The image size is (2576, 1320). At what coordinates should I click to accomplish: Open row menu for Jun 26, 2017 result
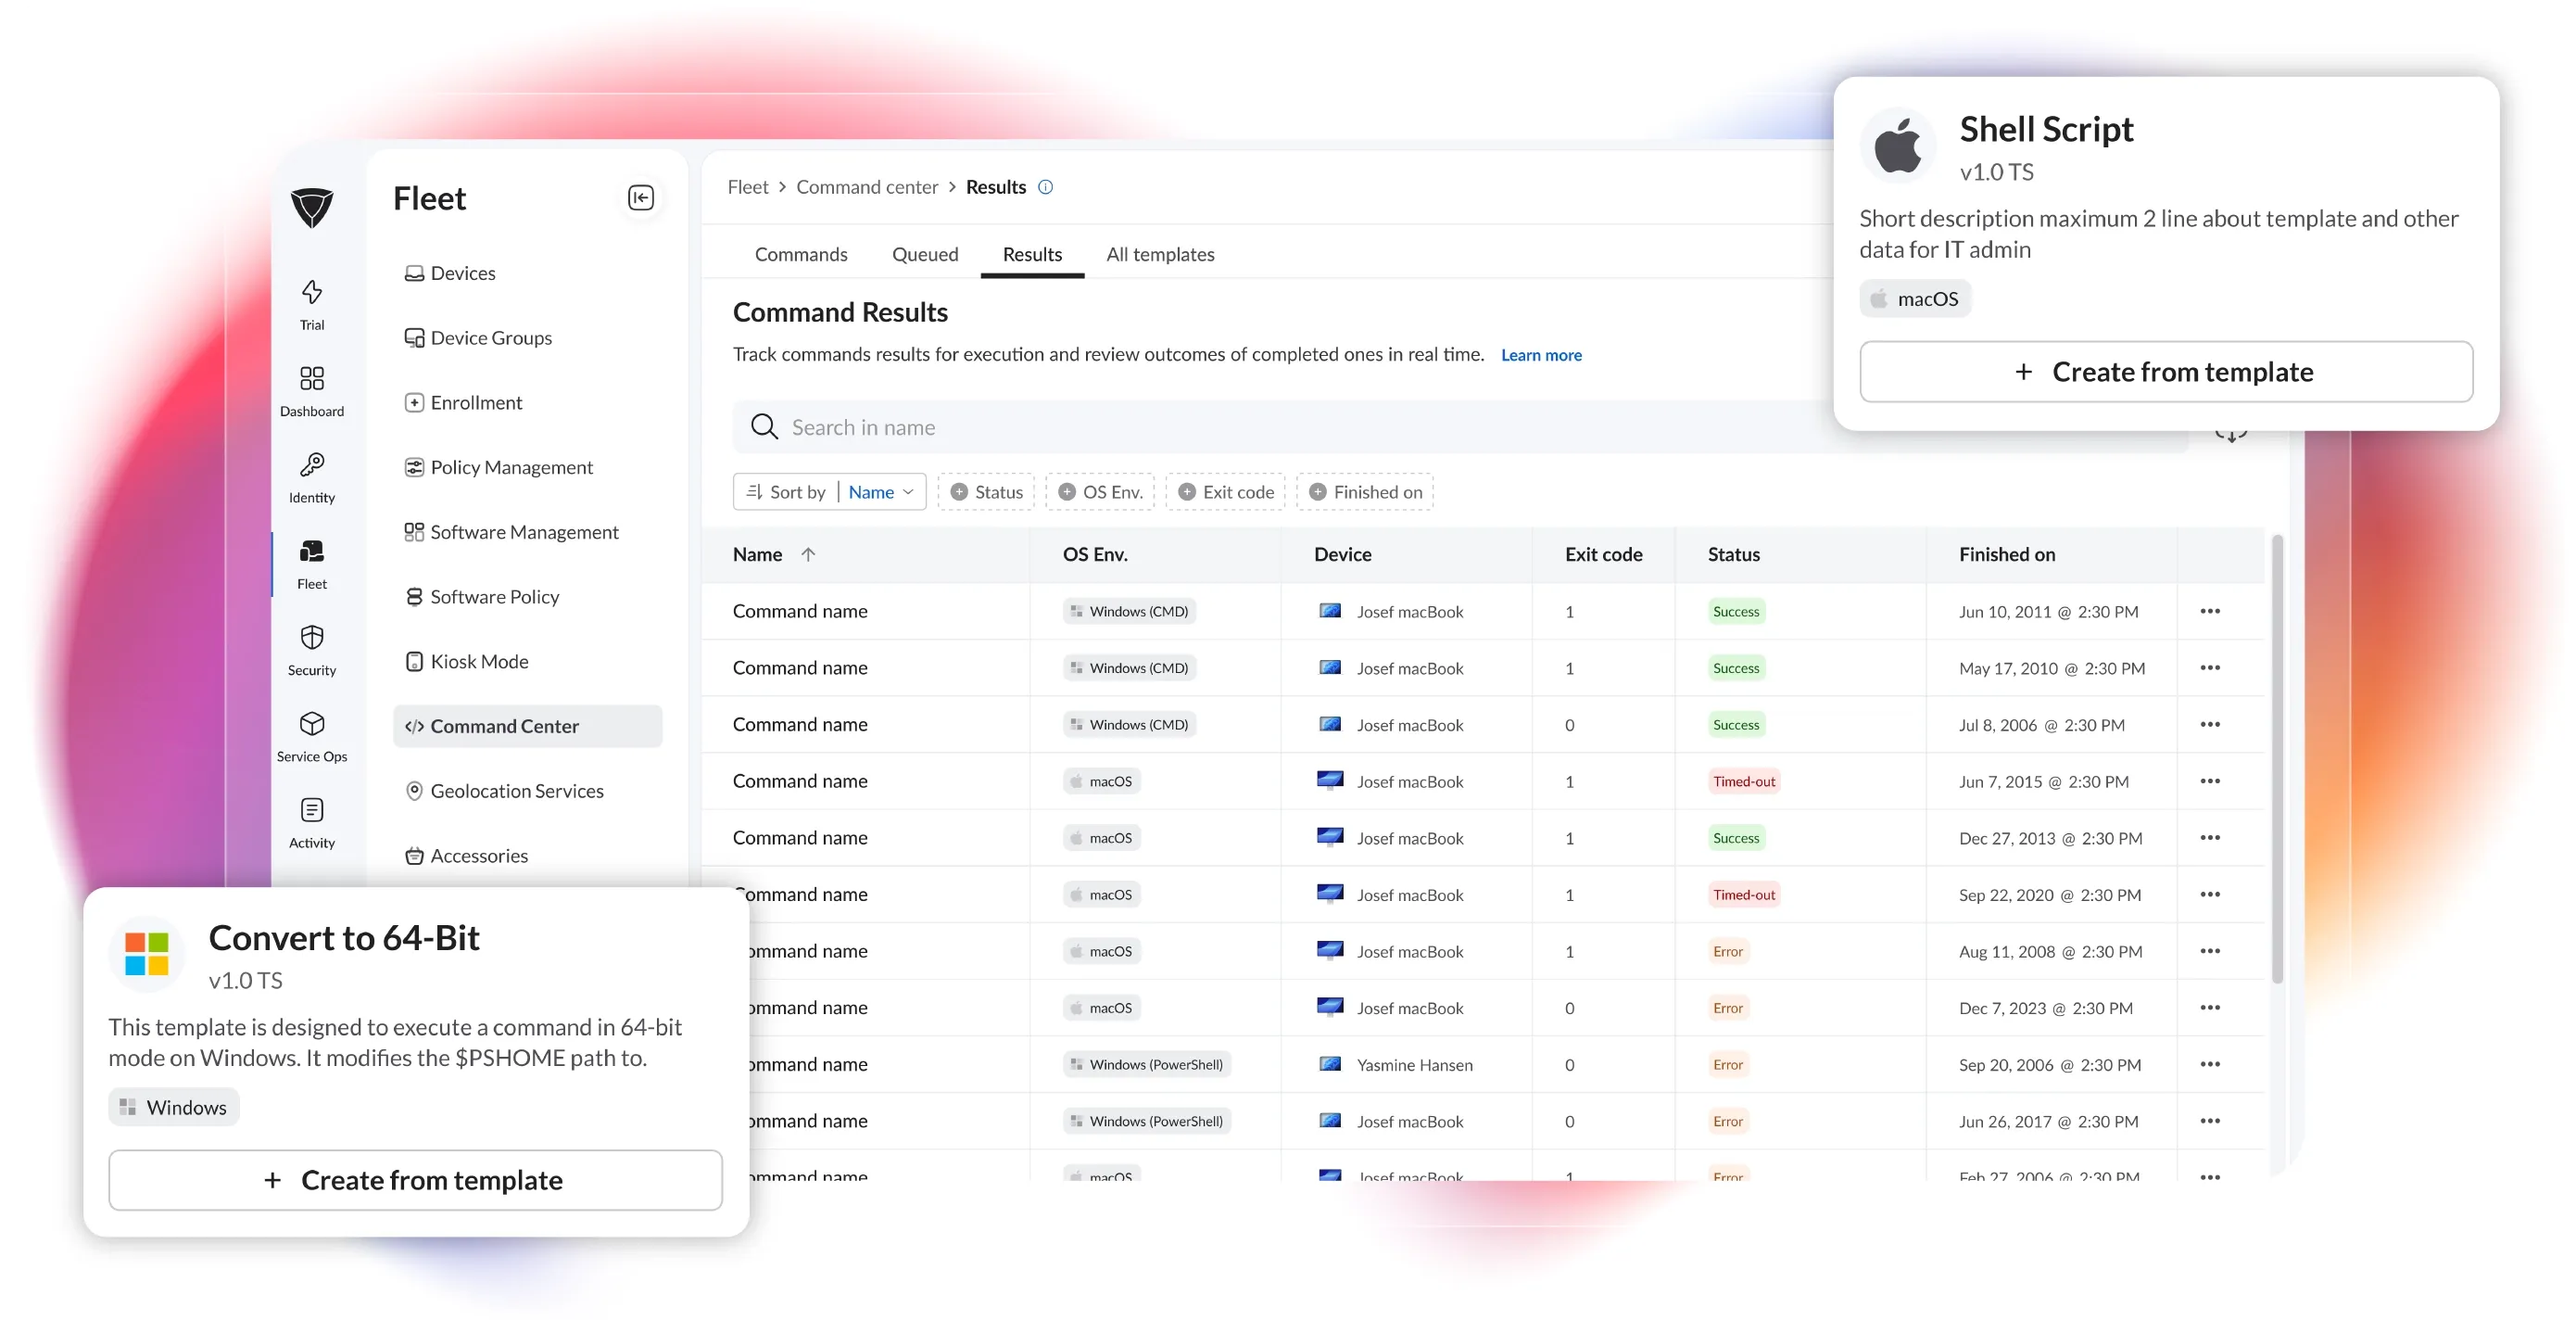(2209, 1121)
